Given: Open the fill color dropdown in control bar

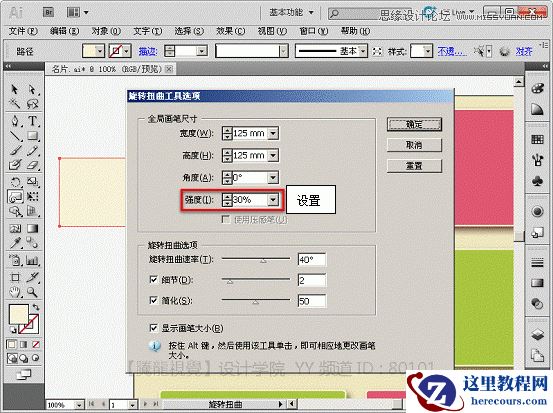Looking at the screenshot, I should coord(100,51).
